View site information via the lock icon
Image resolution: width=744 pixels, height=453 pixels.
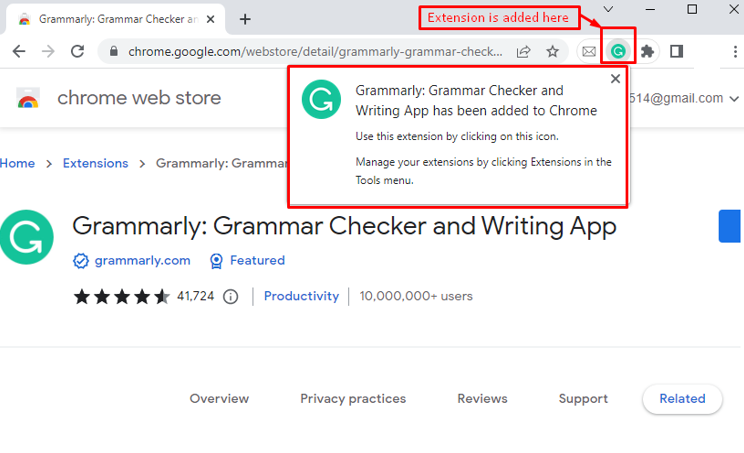pyautogui.click(x=113, y=51)
